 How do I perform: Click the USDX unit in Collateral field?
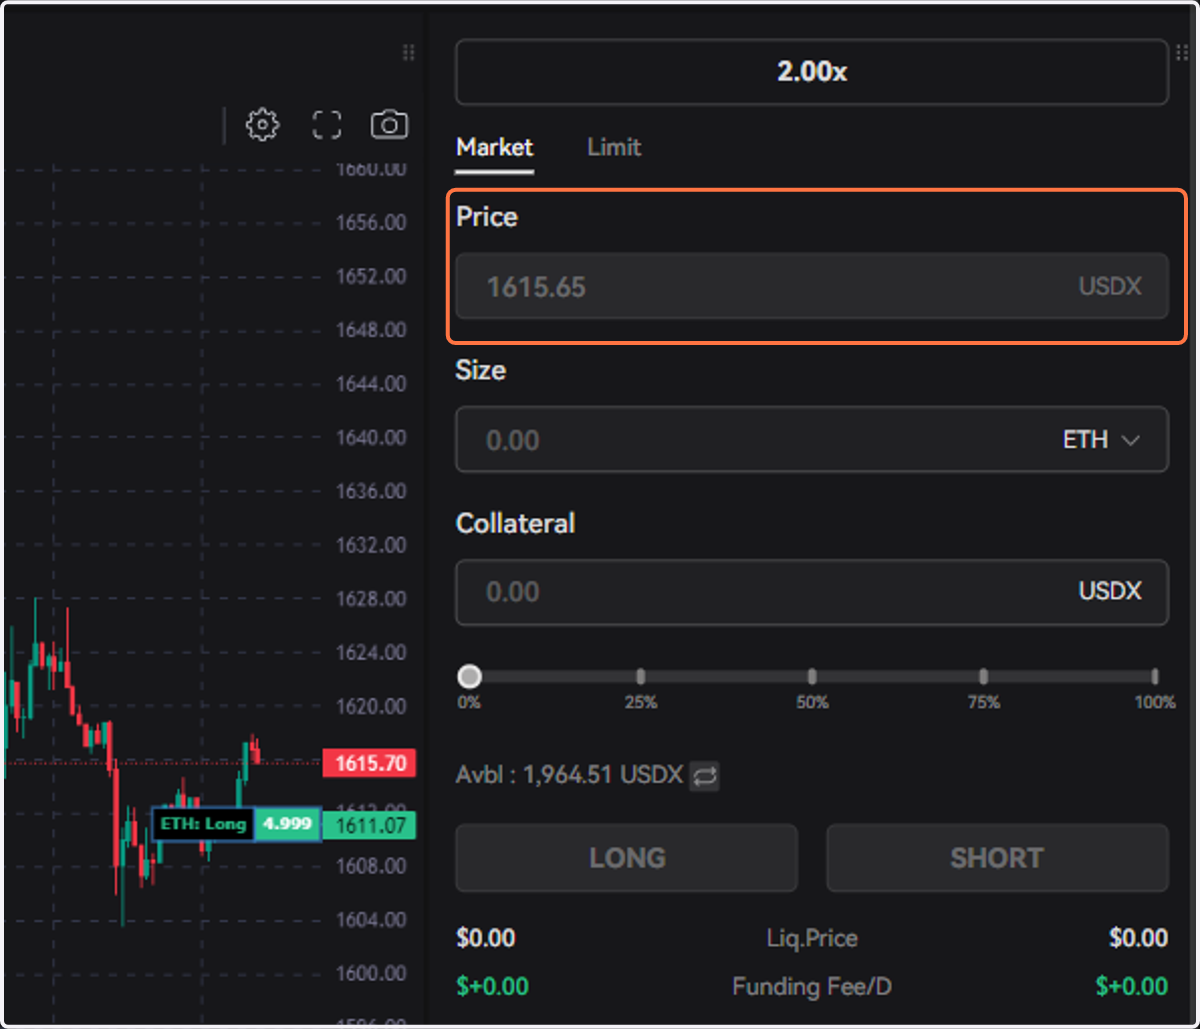[x=1110, y=592]
